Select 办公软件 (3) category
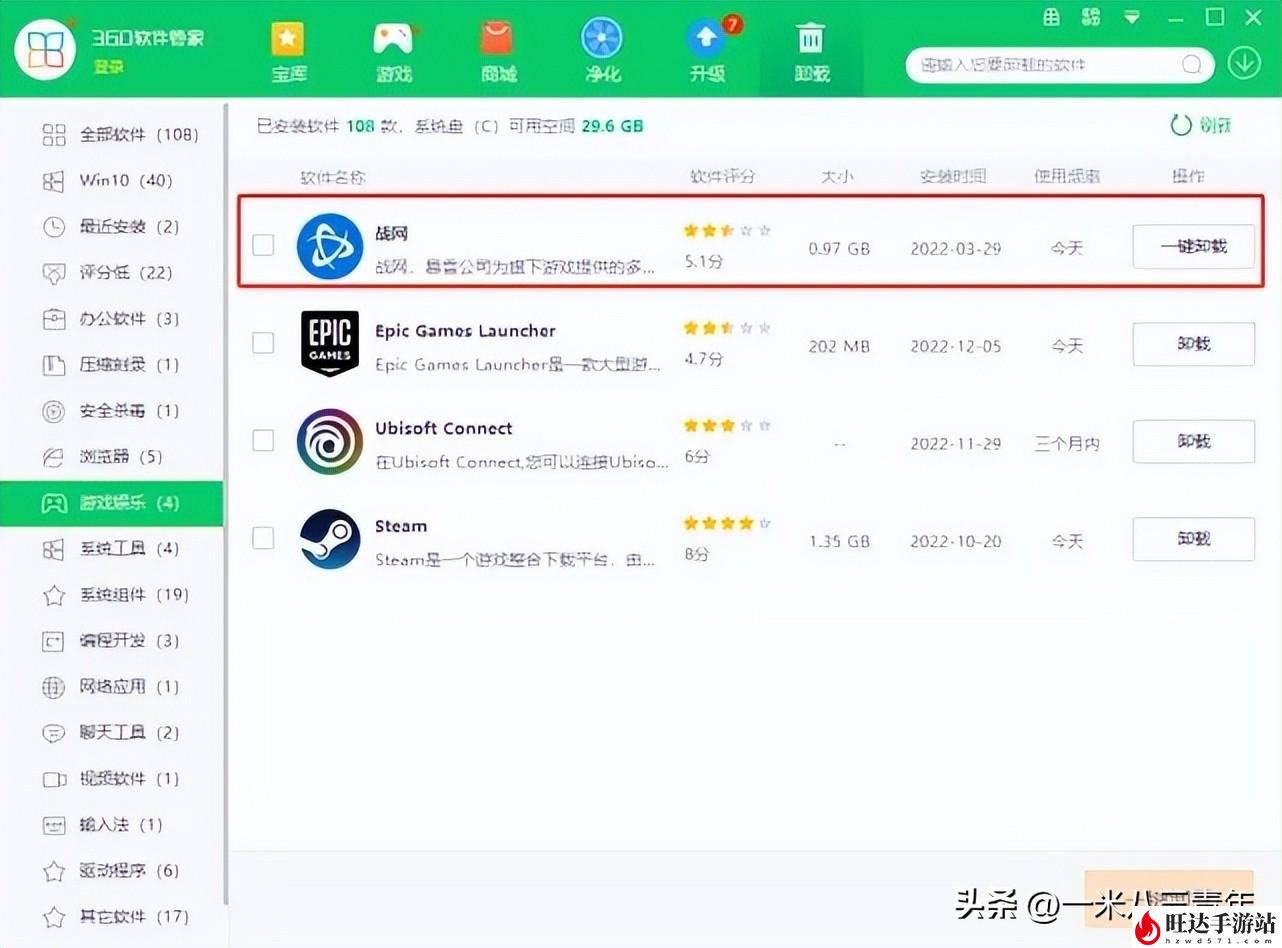 (112, 319)
